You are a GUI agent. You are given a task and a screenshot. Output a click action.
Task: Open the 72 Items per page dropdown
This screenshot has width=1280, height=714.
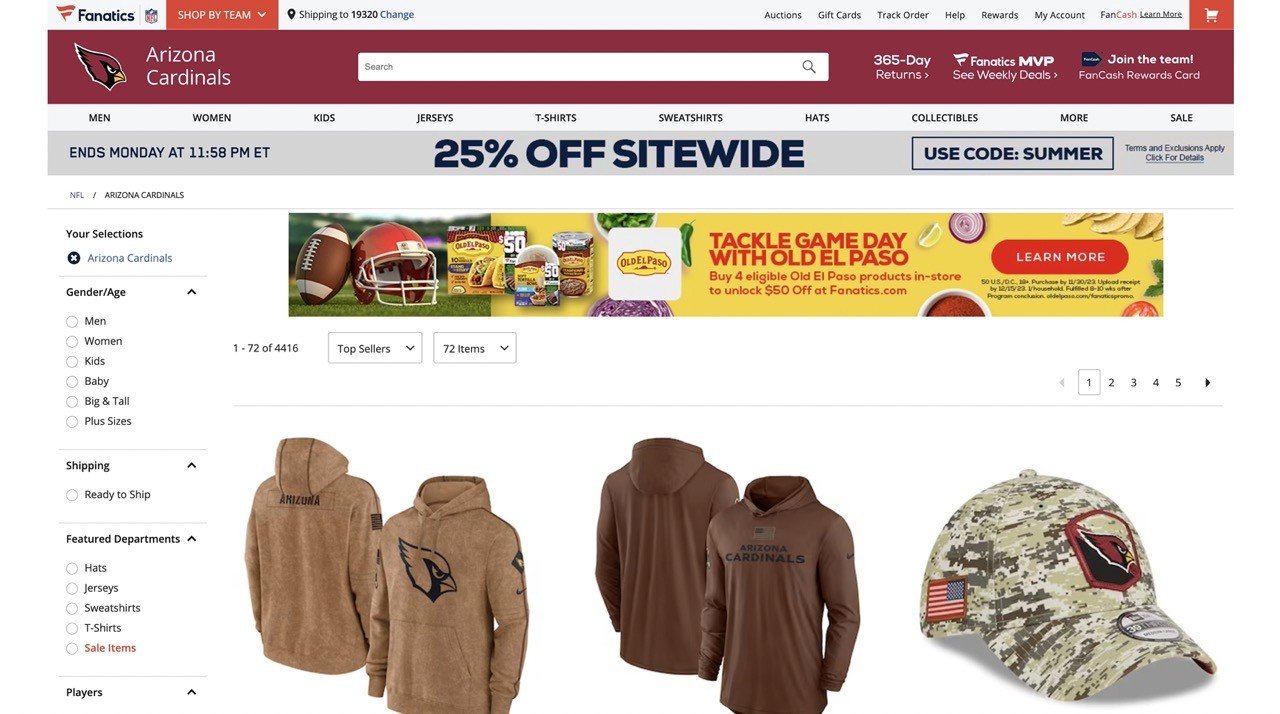pyautogui.click(x=475, y=348)
